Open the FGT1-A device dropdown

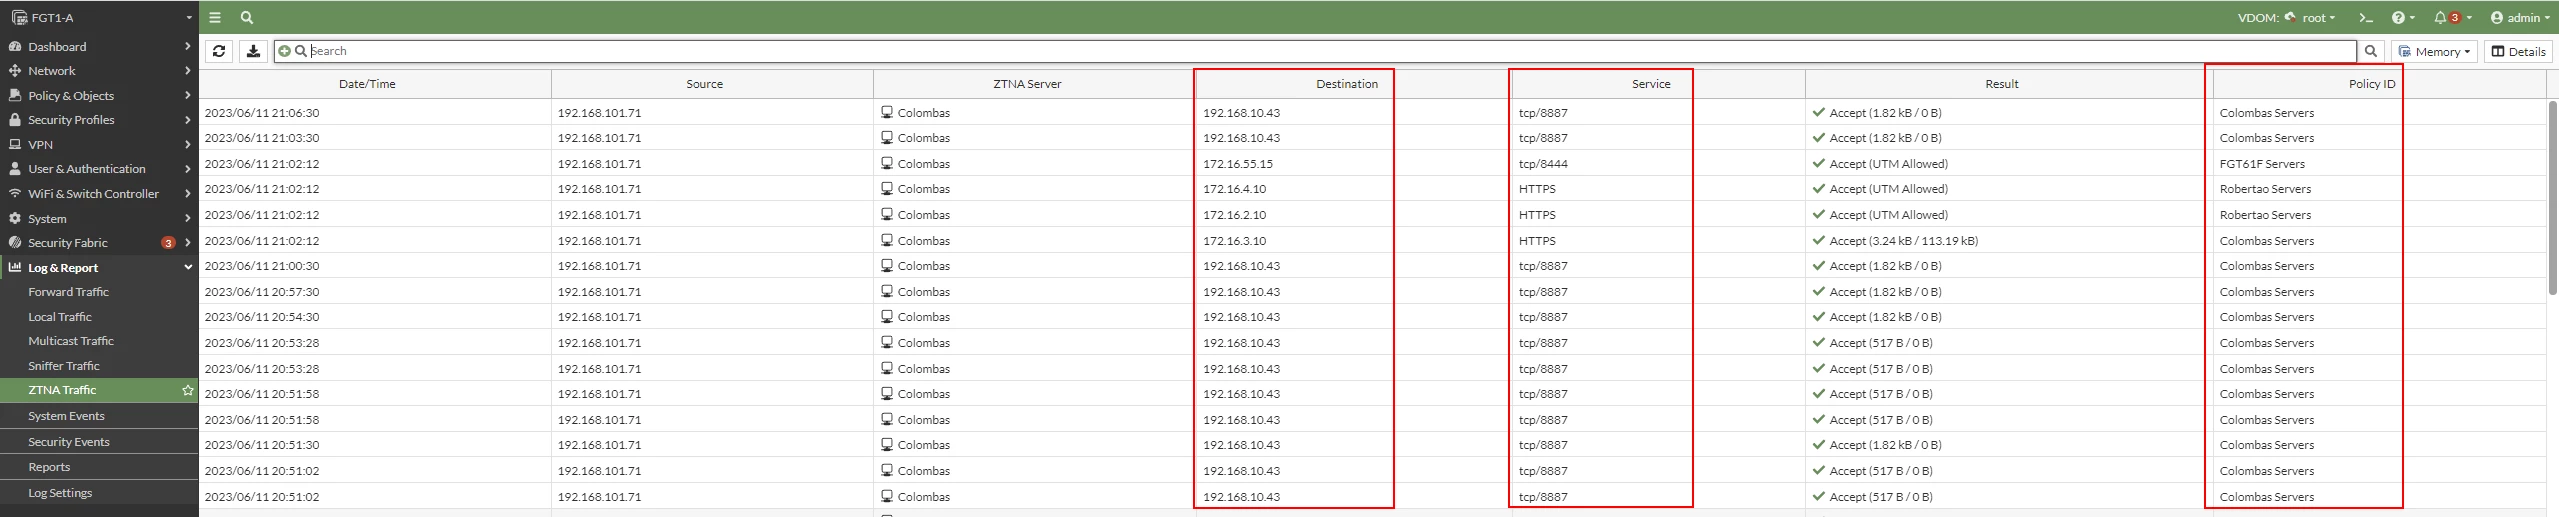coord(189,18)
